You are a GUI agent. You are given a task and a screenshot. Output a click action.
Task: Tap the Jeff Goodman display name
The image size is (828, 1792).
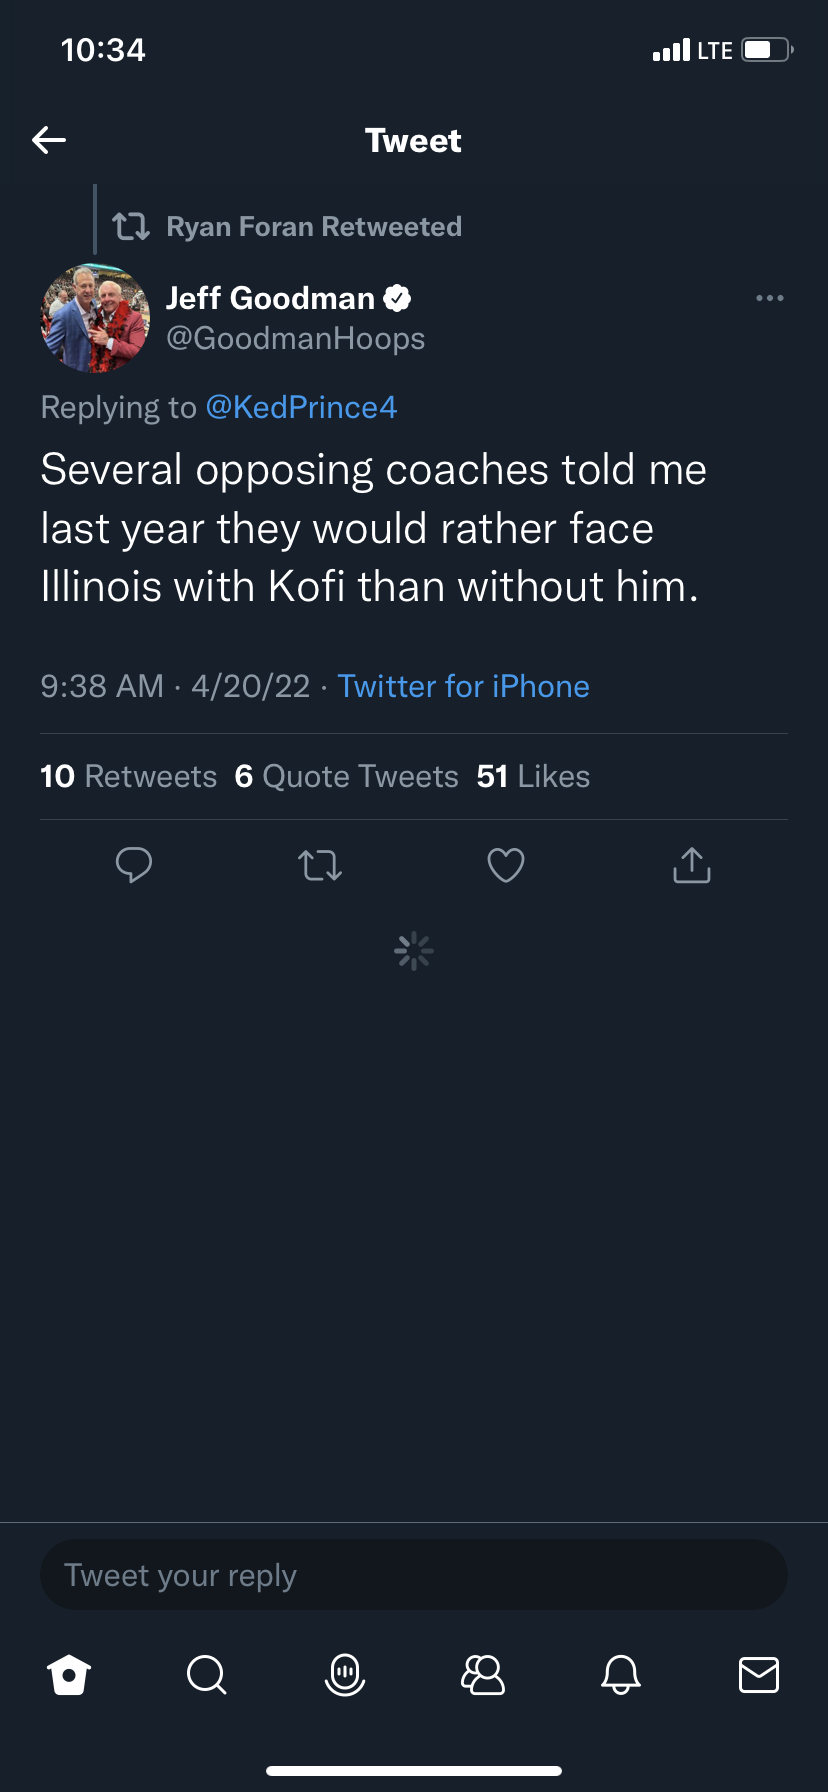pyautogui.click(x=270, y=298)
